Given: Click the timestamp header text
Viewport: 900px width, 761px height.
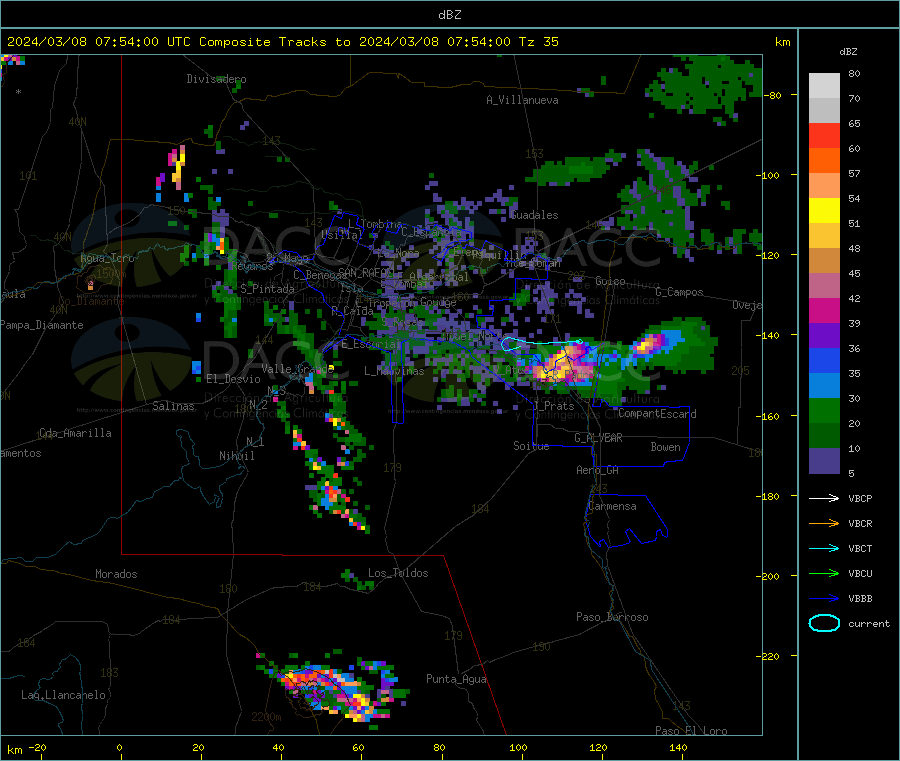Looking at the screenshot, I should pyautogui.click(x=282, y=42).
